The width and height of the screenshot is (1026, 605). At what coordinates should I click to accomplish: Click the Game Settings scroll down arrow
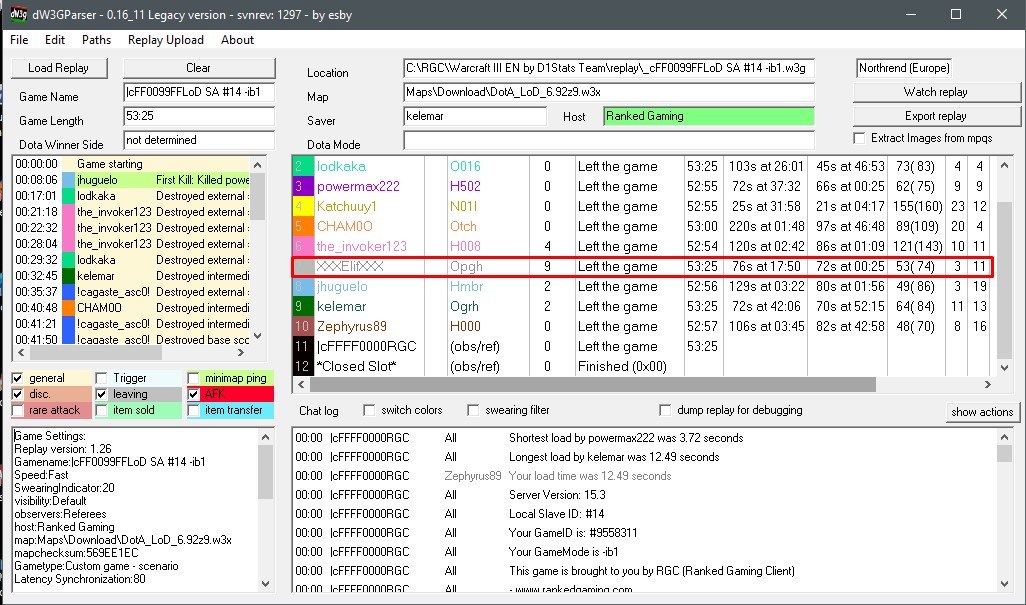265,583
